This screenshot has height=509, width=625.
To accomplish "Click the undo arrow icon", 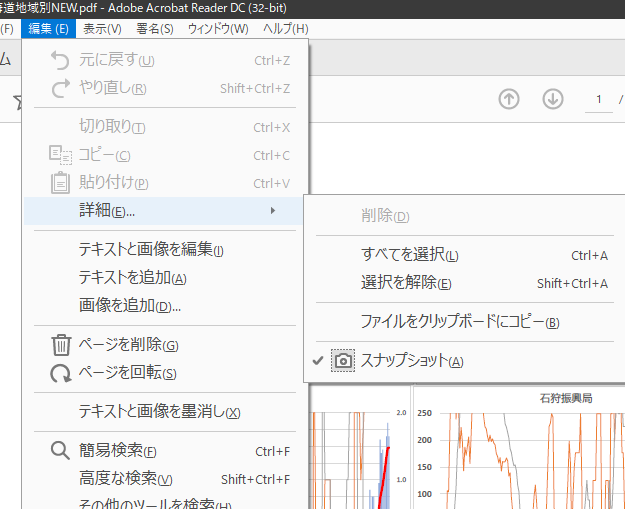I will click(60, 61).
